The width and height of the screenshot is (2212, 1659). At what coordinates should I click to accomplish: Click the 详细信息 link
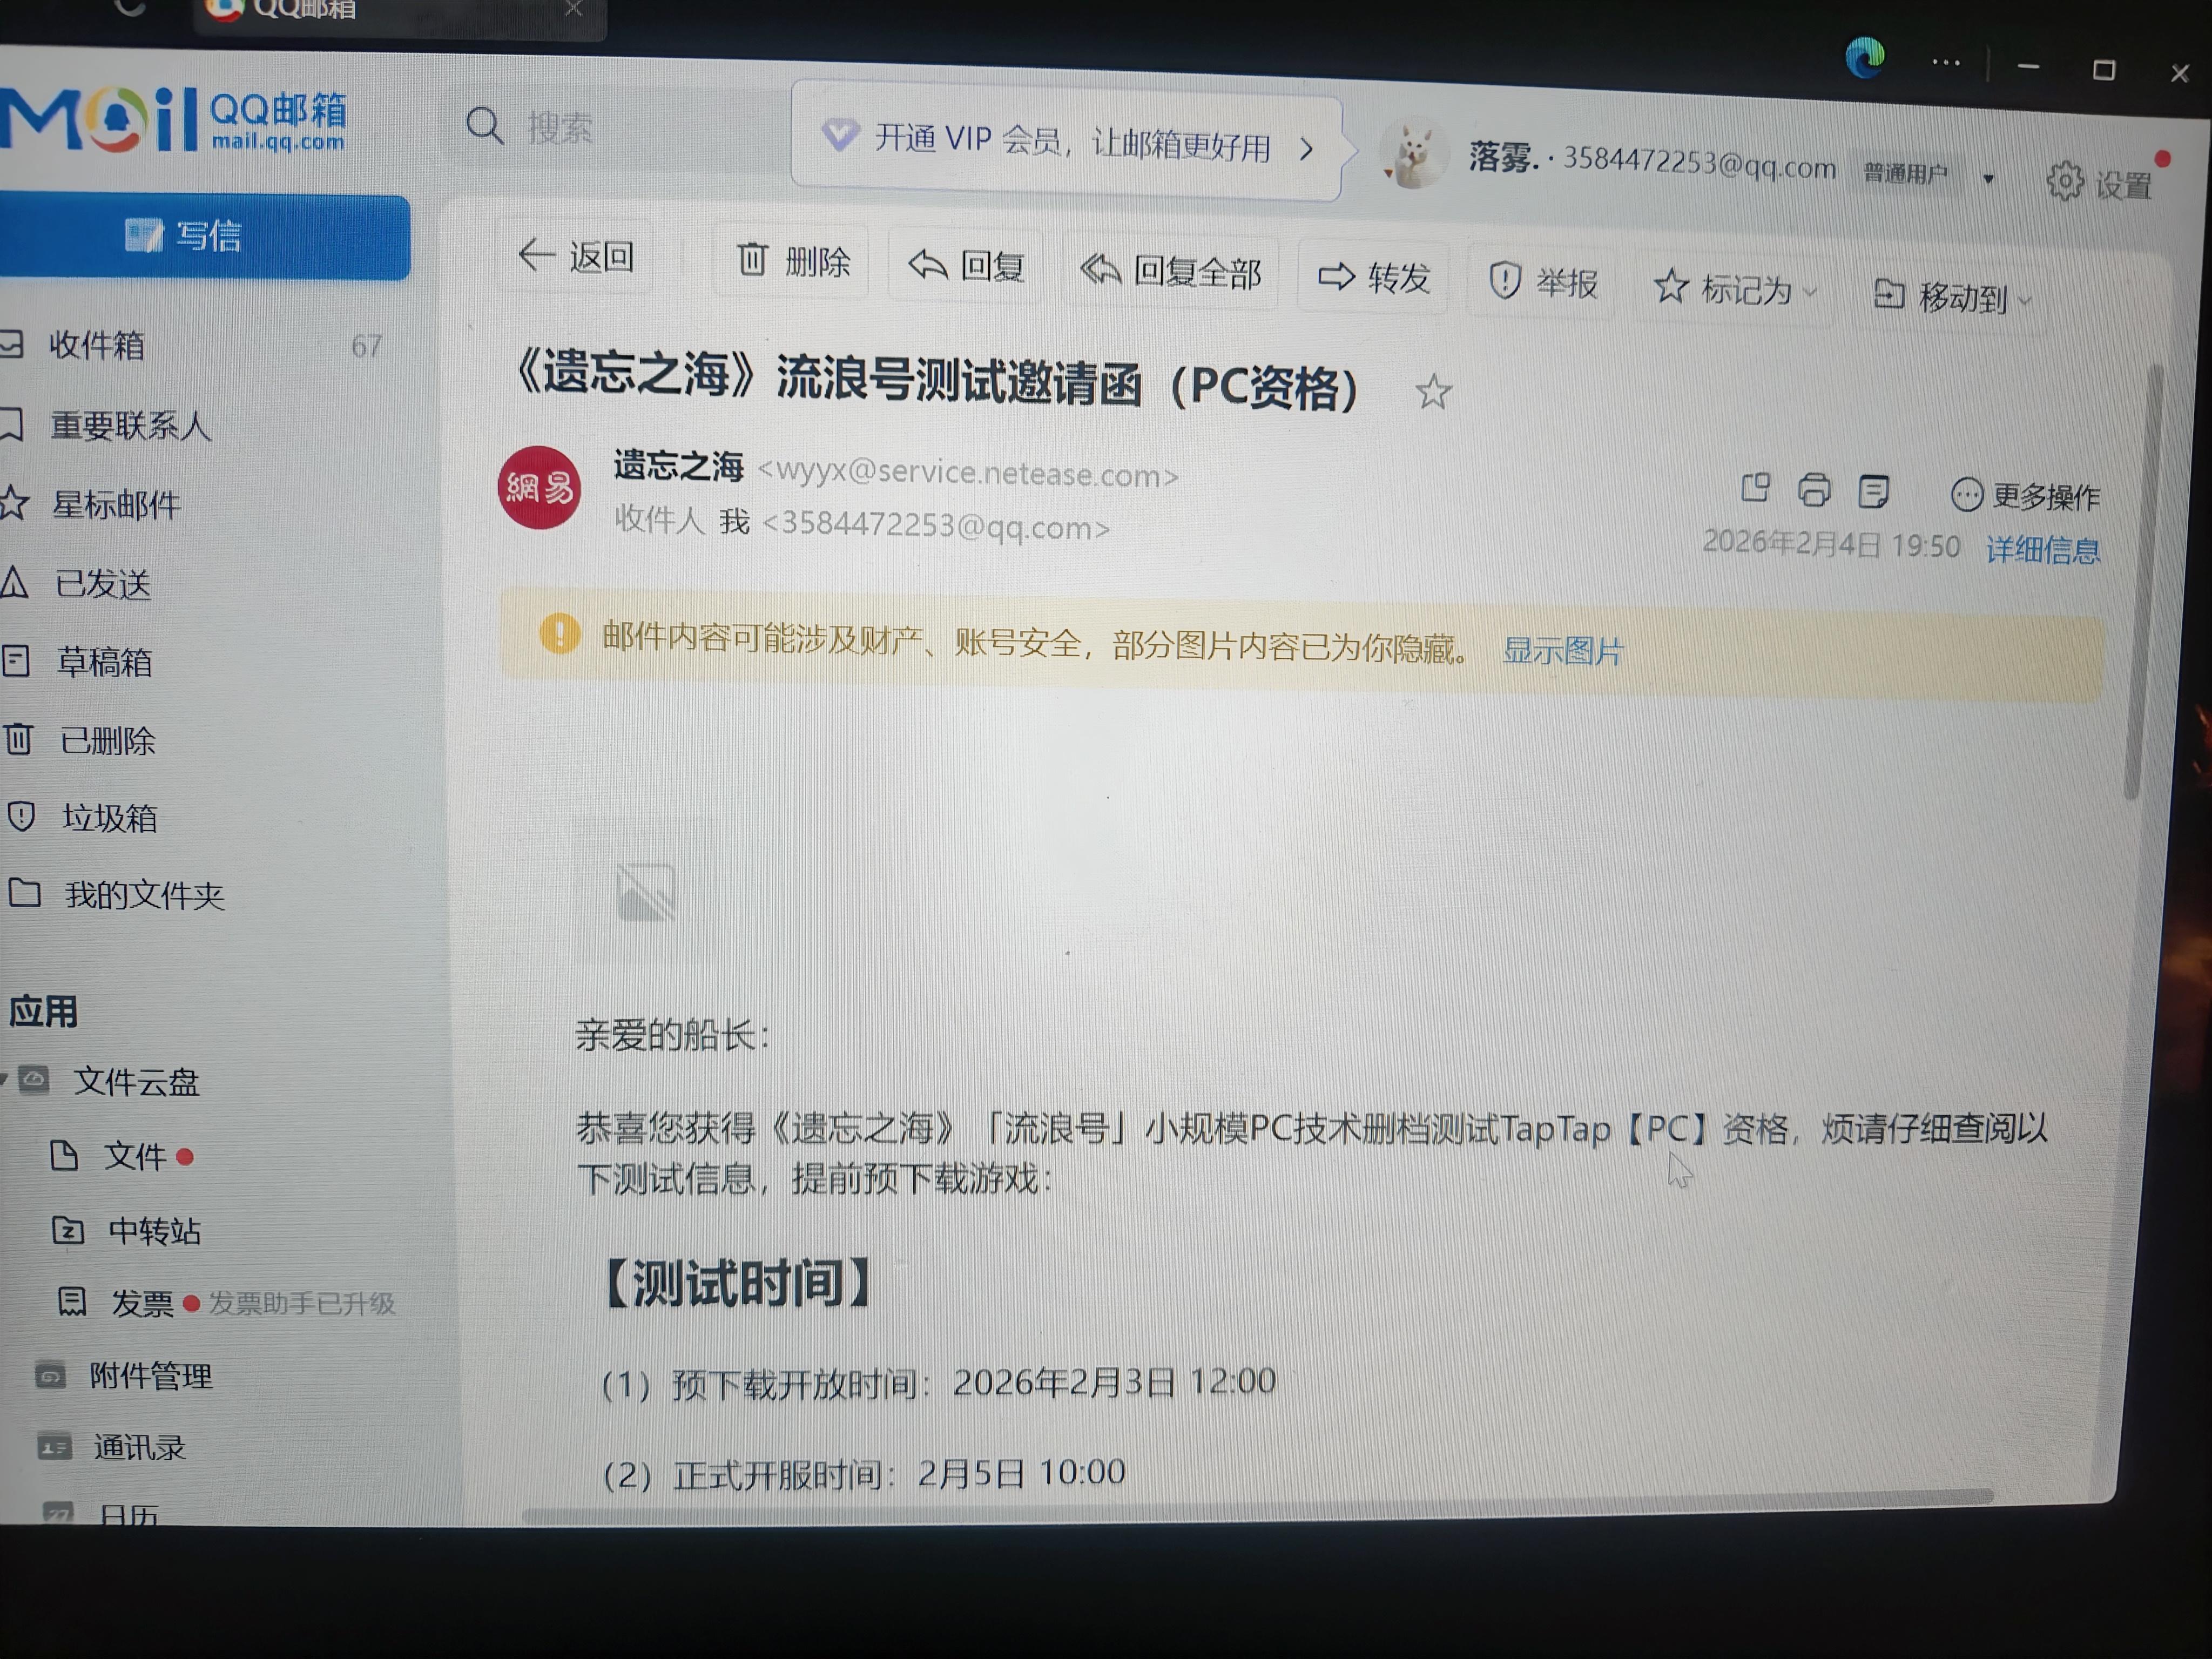tap(2042, 550)
